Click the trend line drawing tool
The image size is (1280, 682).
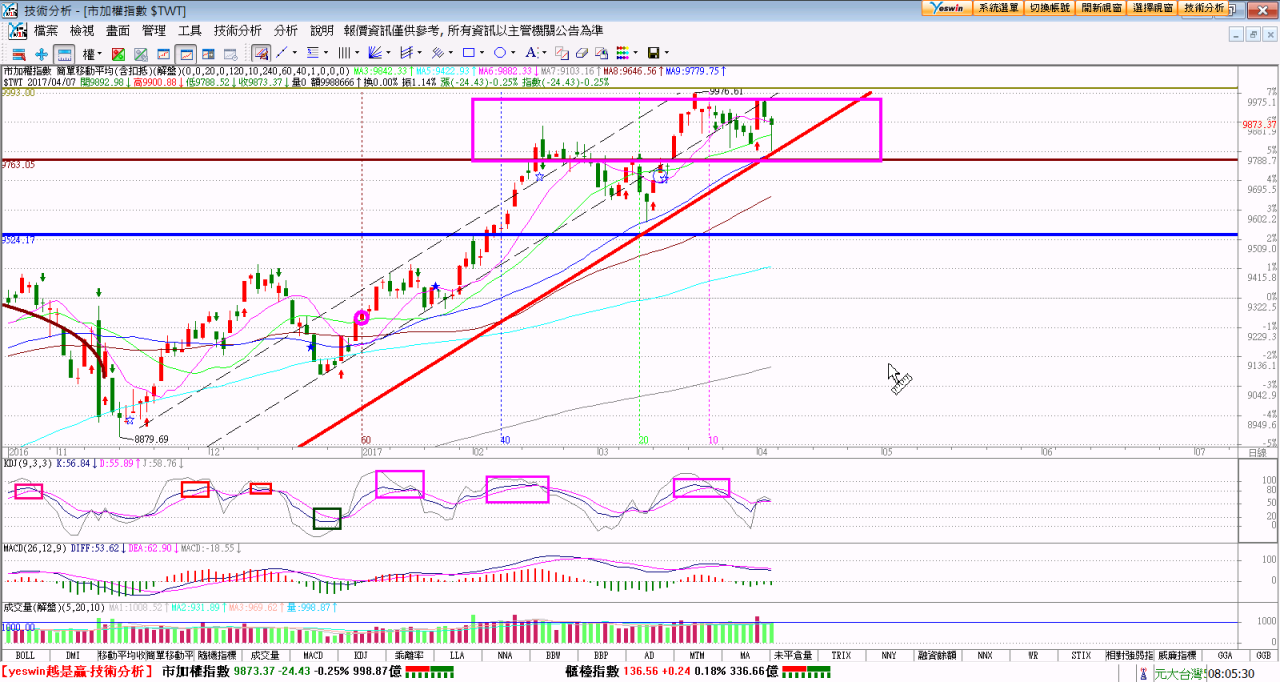(281, 53)
